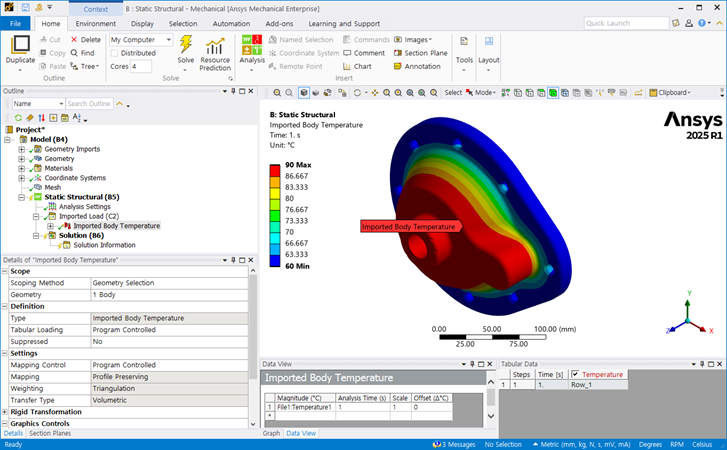Open the Add-ons ribbon tab
Viewport: 727px width, 450px height.
click(279, 24)
